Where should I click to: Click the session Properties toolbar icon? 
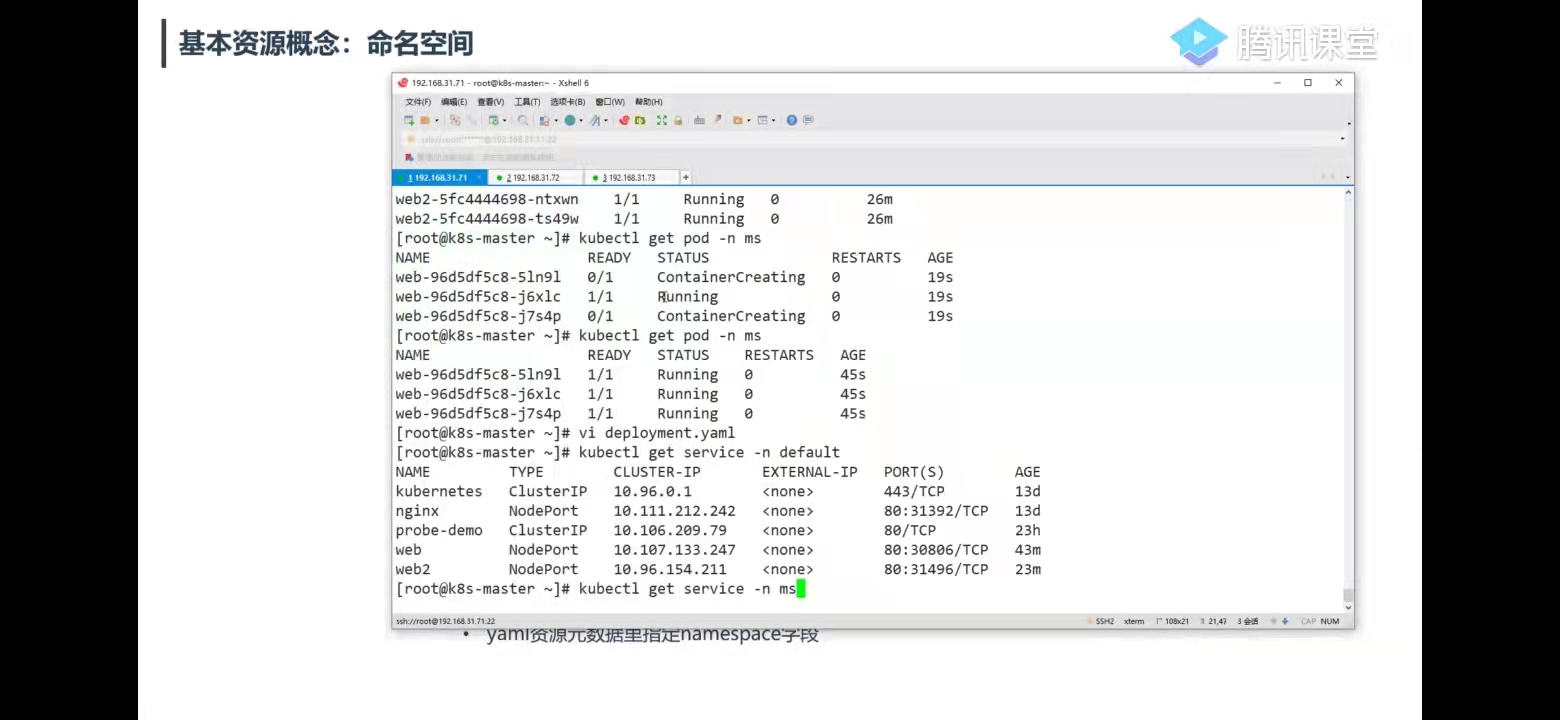[x=493, y=120]
